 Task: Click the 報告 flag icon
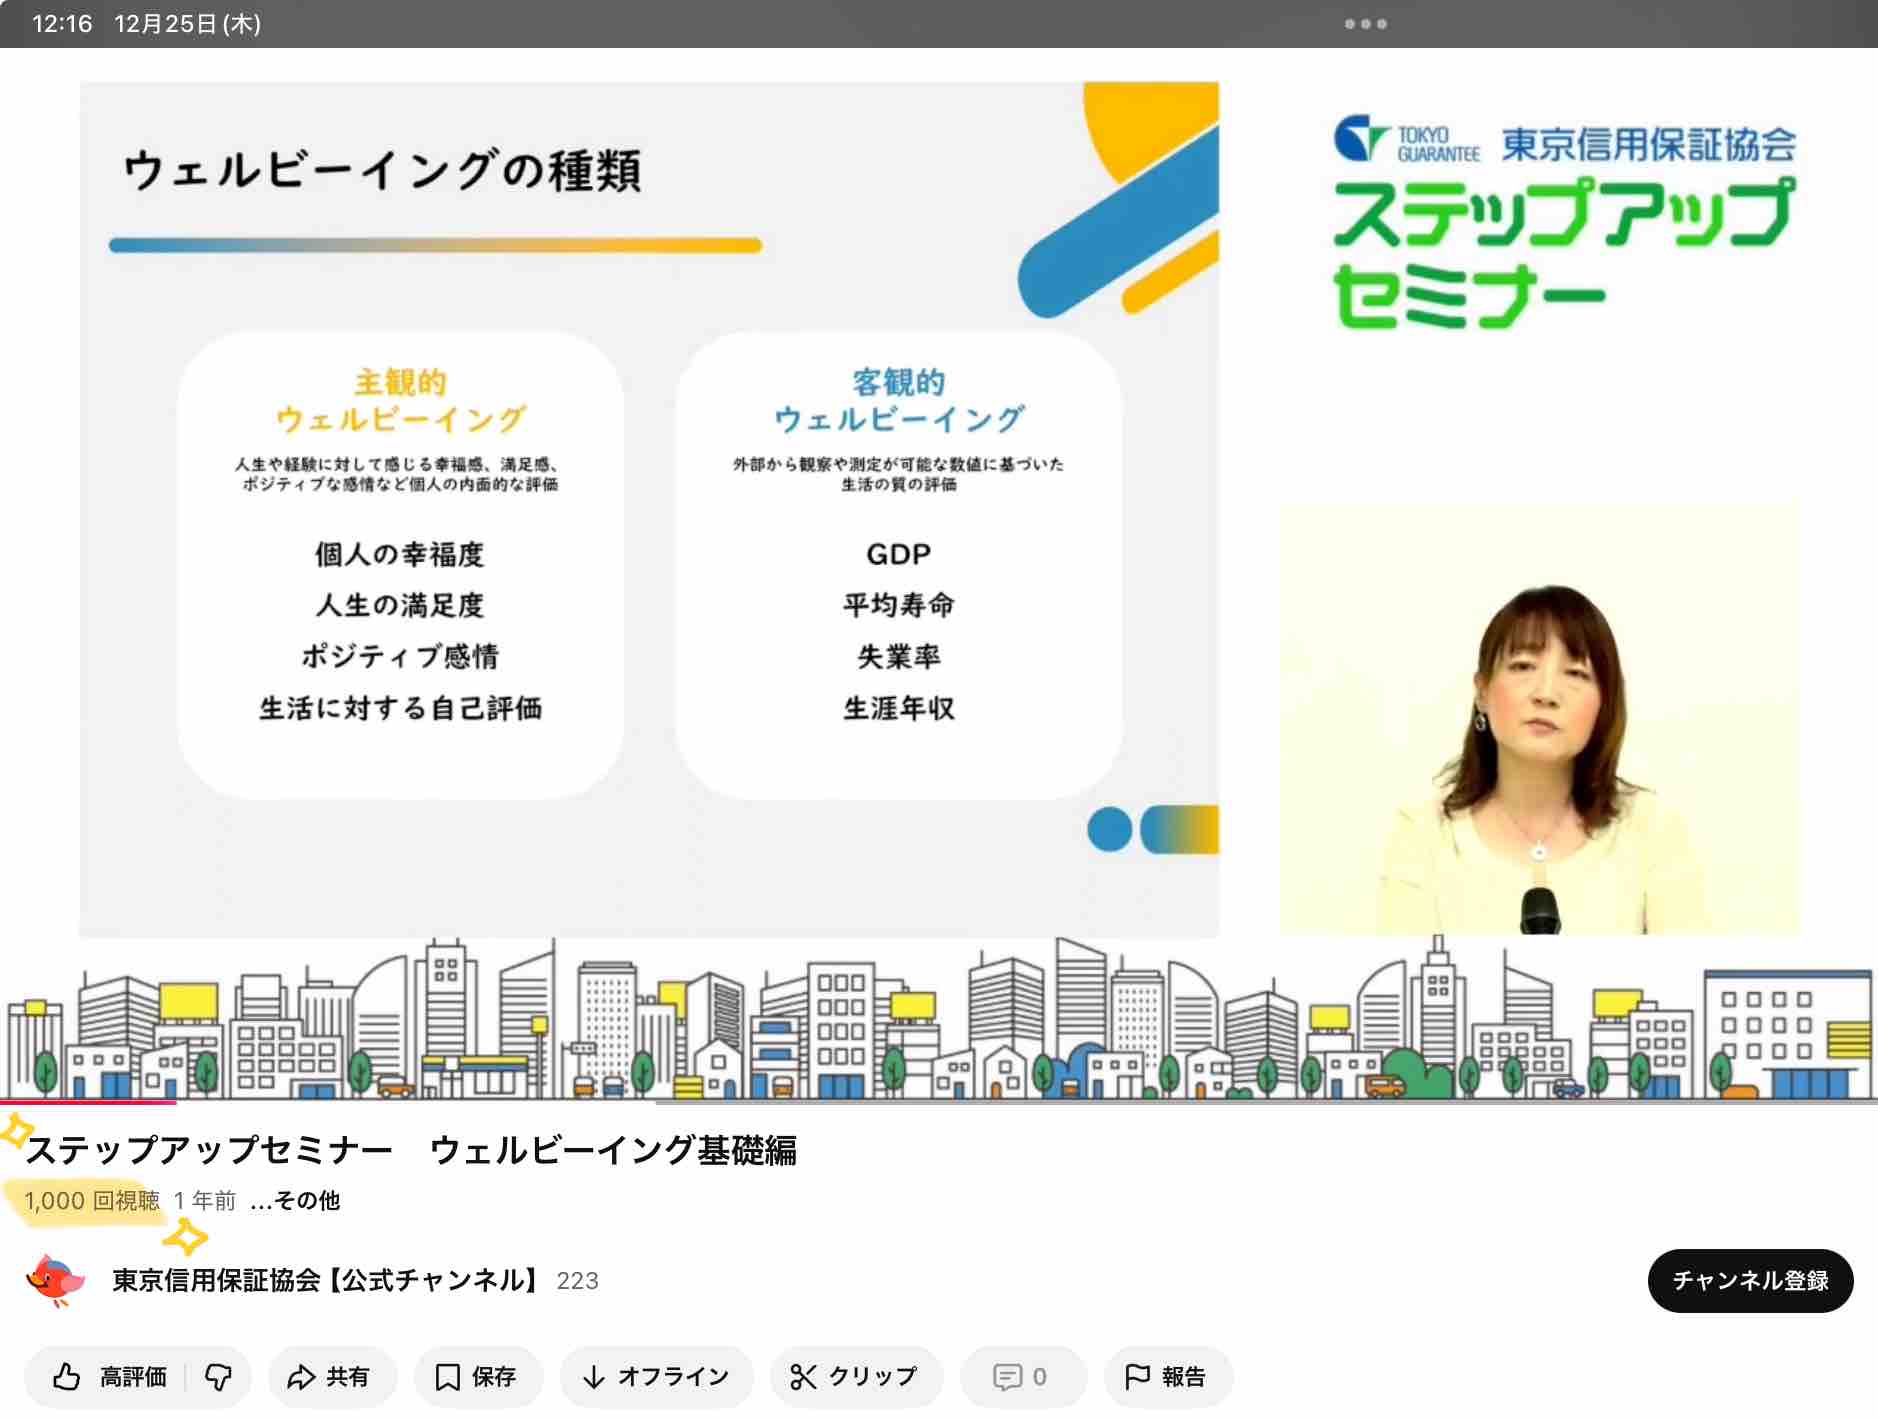coord(1137,1377)
